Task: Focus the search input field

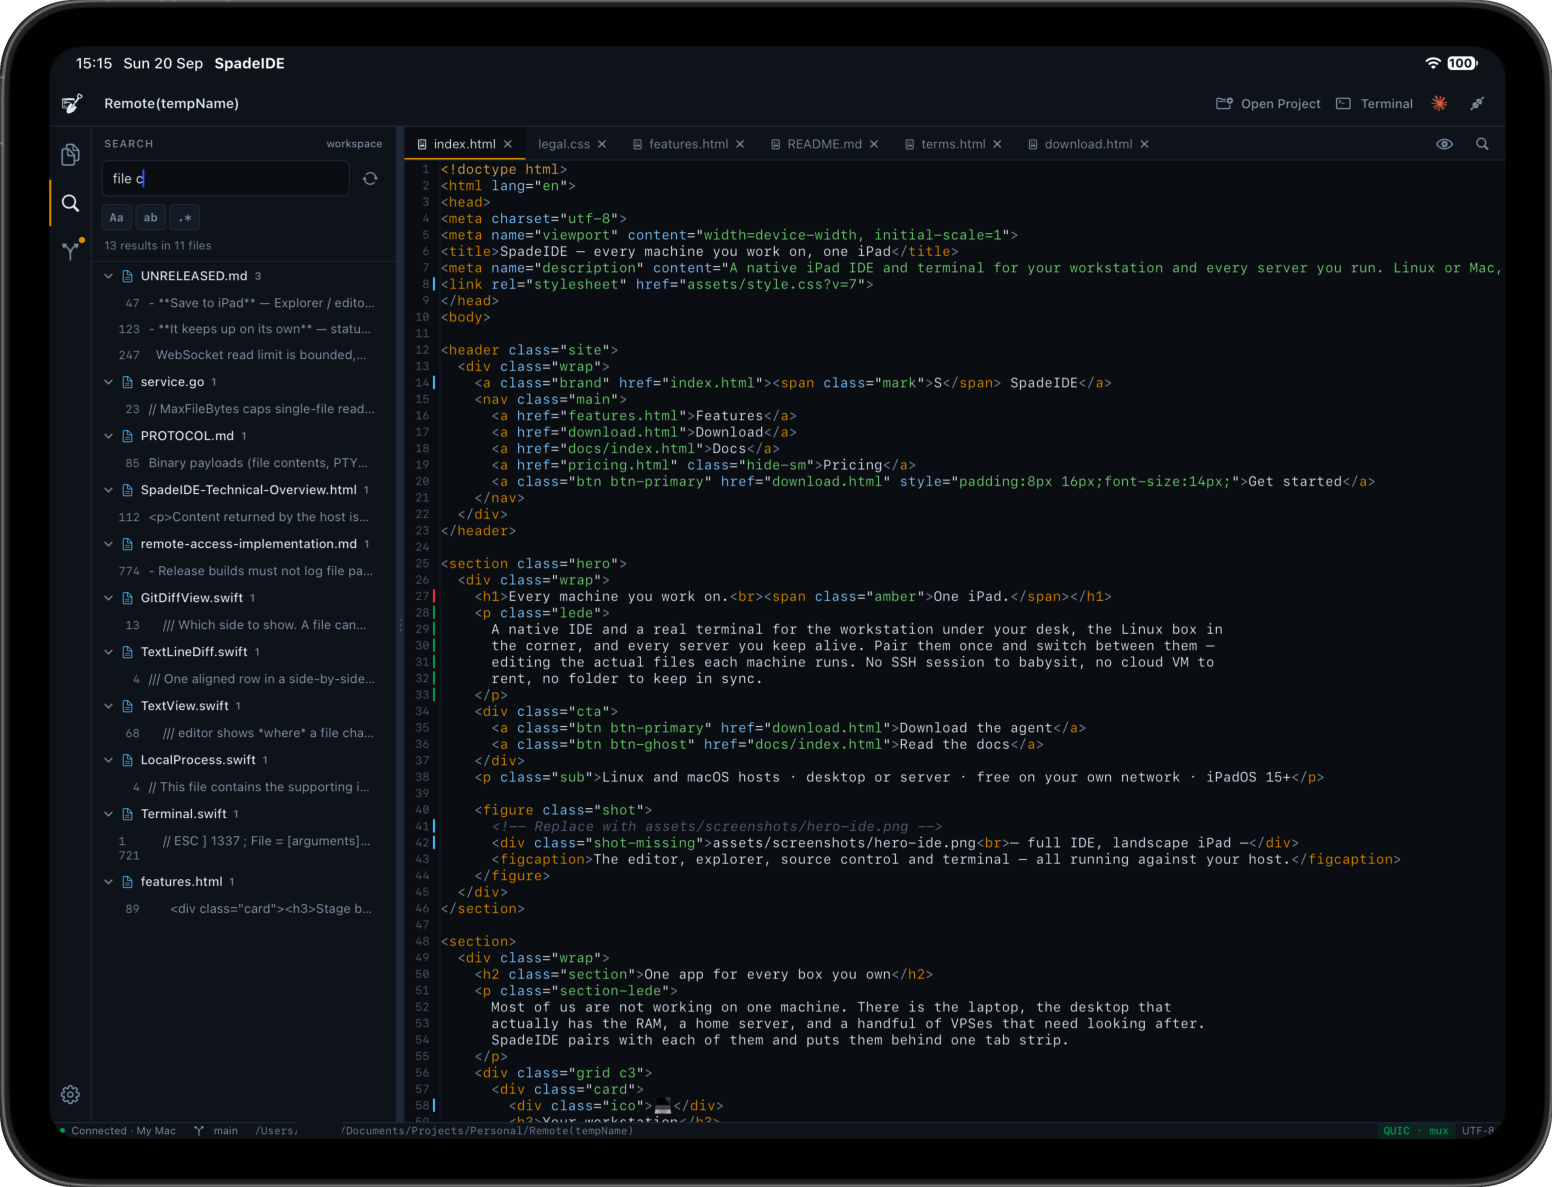Action: tap(226, 178)
